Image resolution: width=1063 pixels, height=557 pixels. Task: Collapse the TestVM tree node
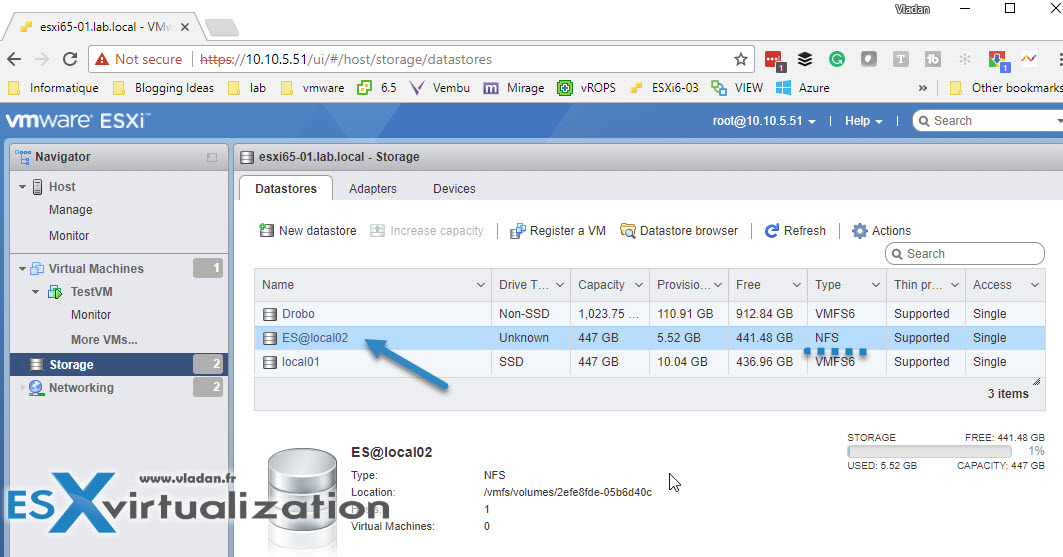36,292
